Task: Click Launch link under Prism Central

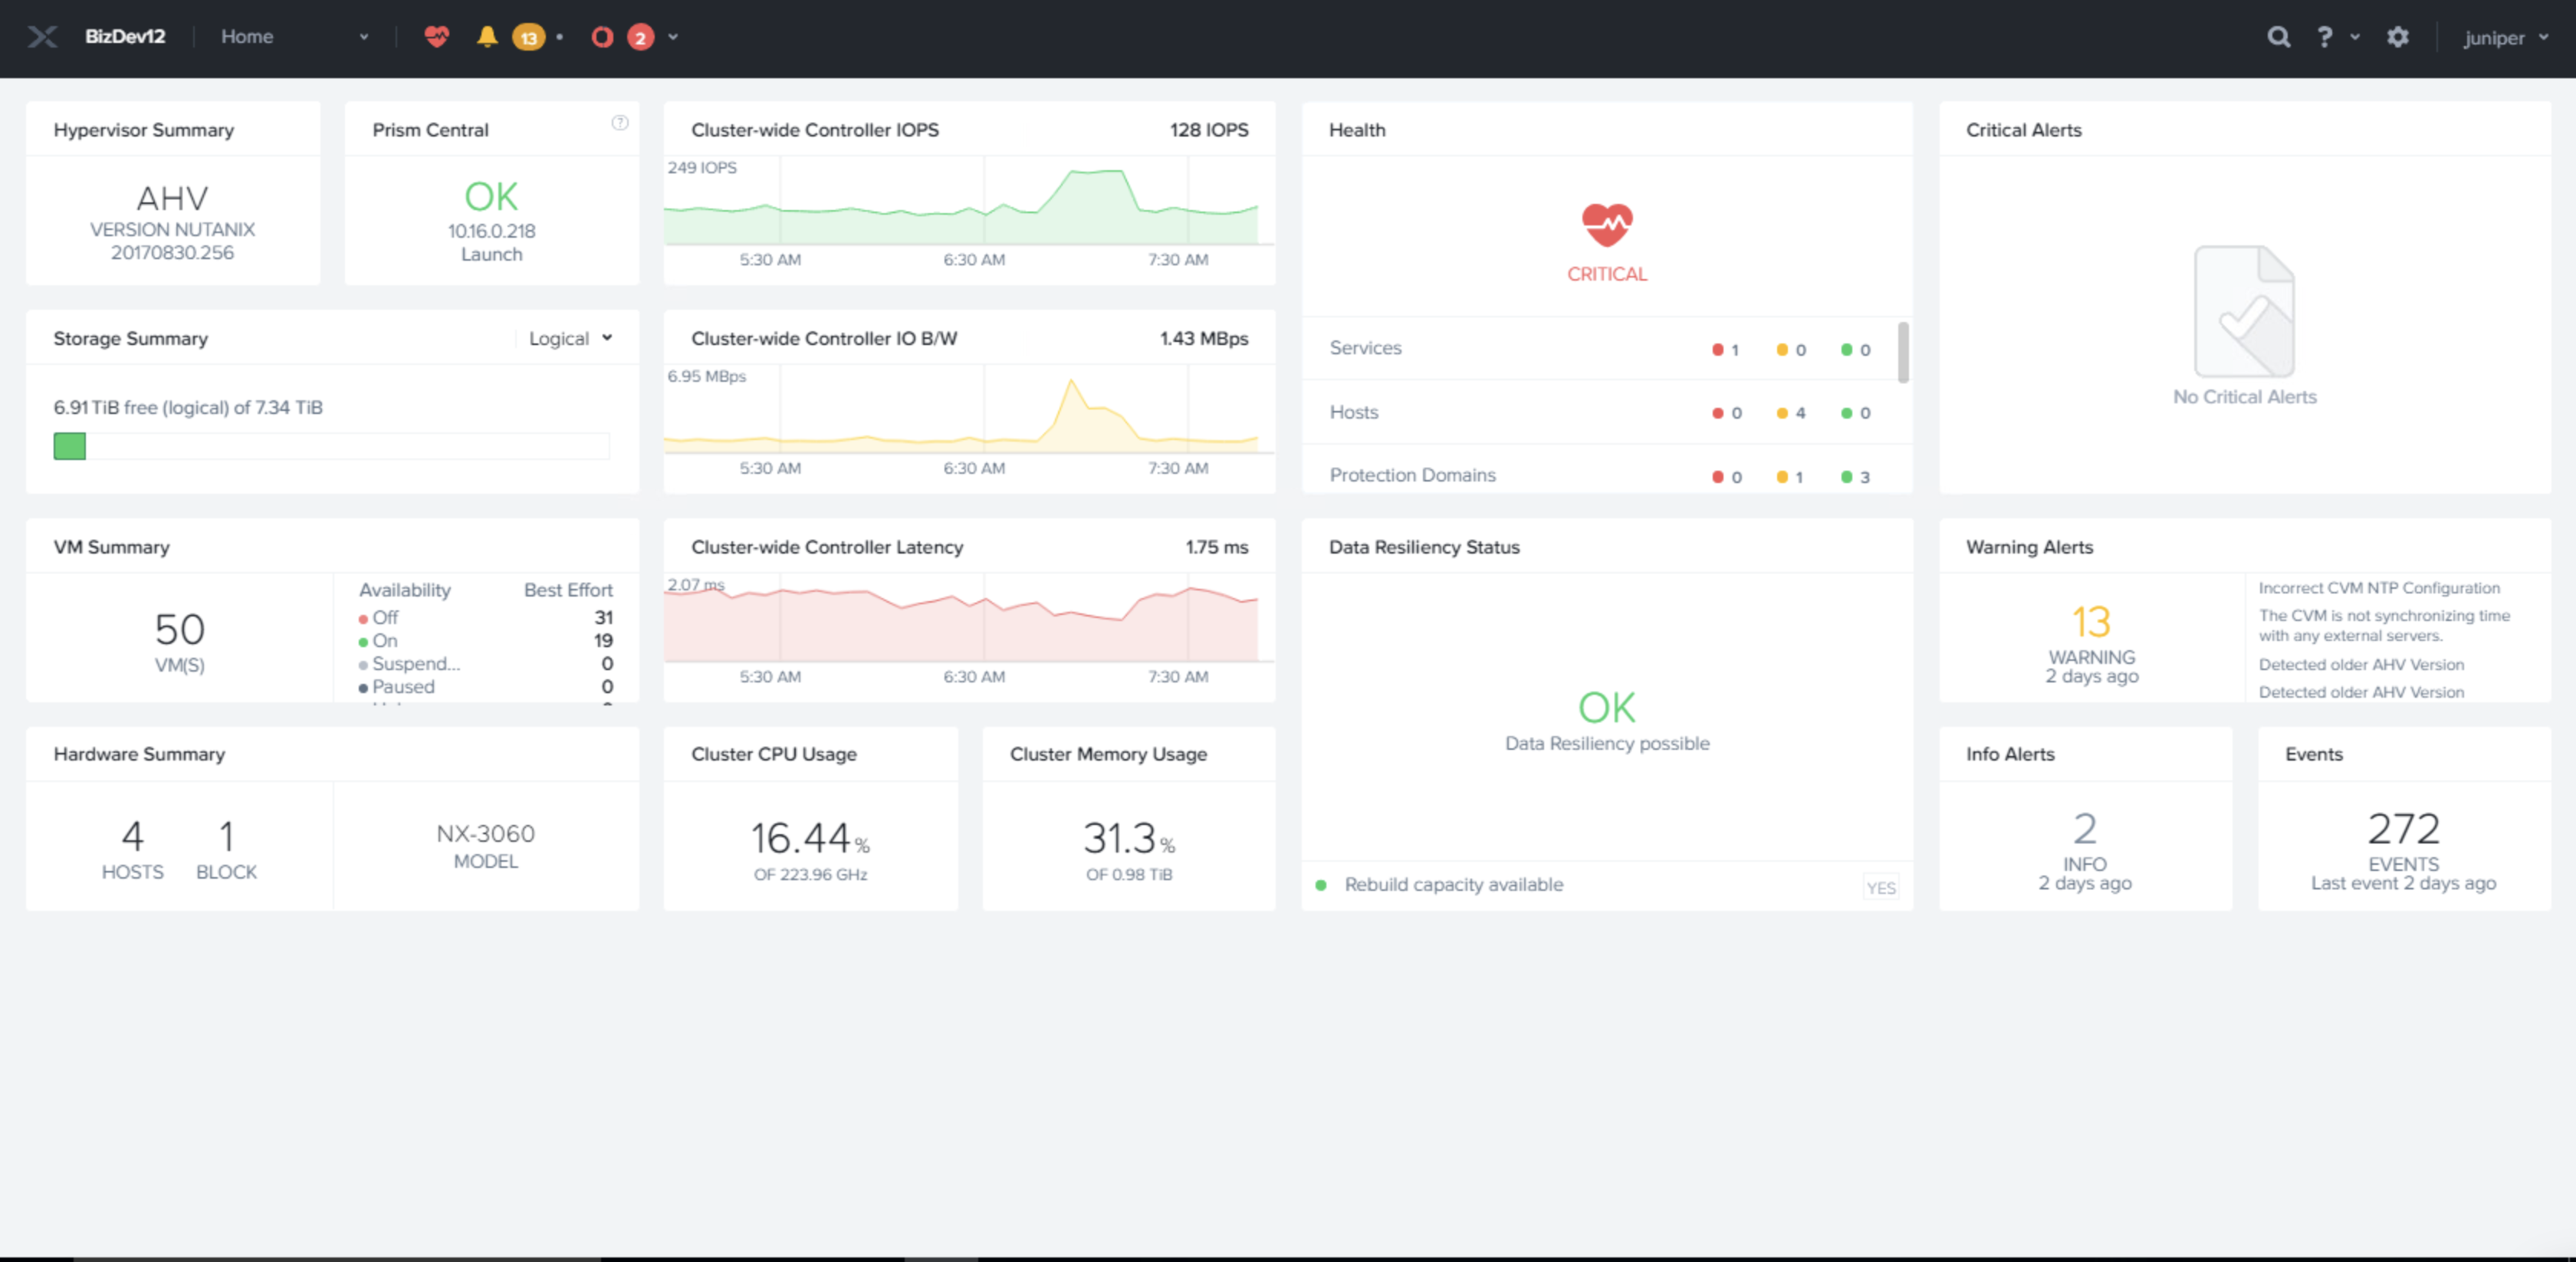Action: 491,254
